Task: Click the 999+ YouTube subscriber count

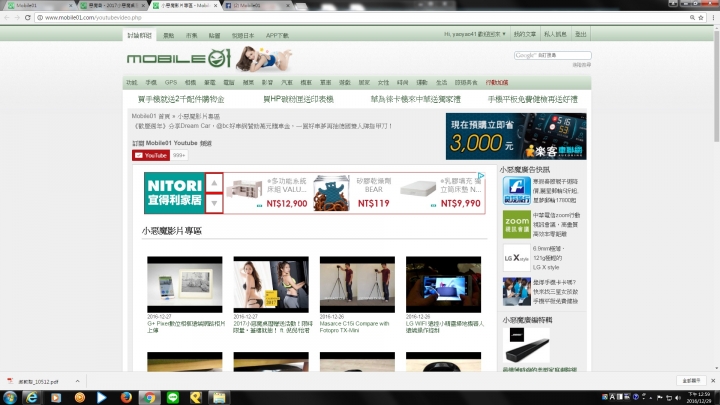Action: click(x=179, y=155)
